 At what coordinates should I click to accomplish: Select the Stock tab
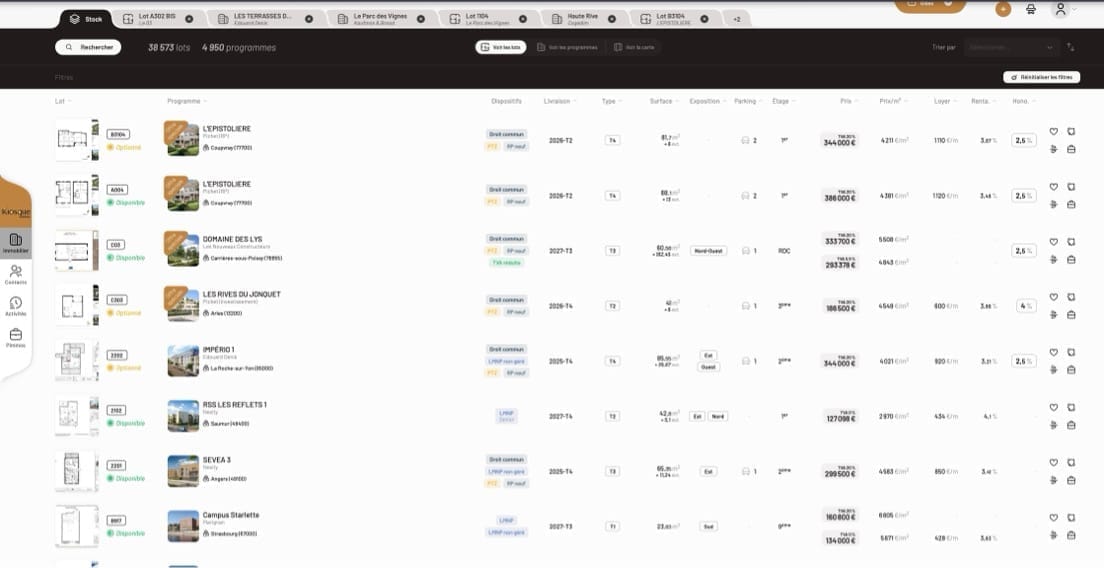[x=87, y=19]
